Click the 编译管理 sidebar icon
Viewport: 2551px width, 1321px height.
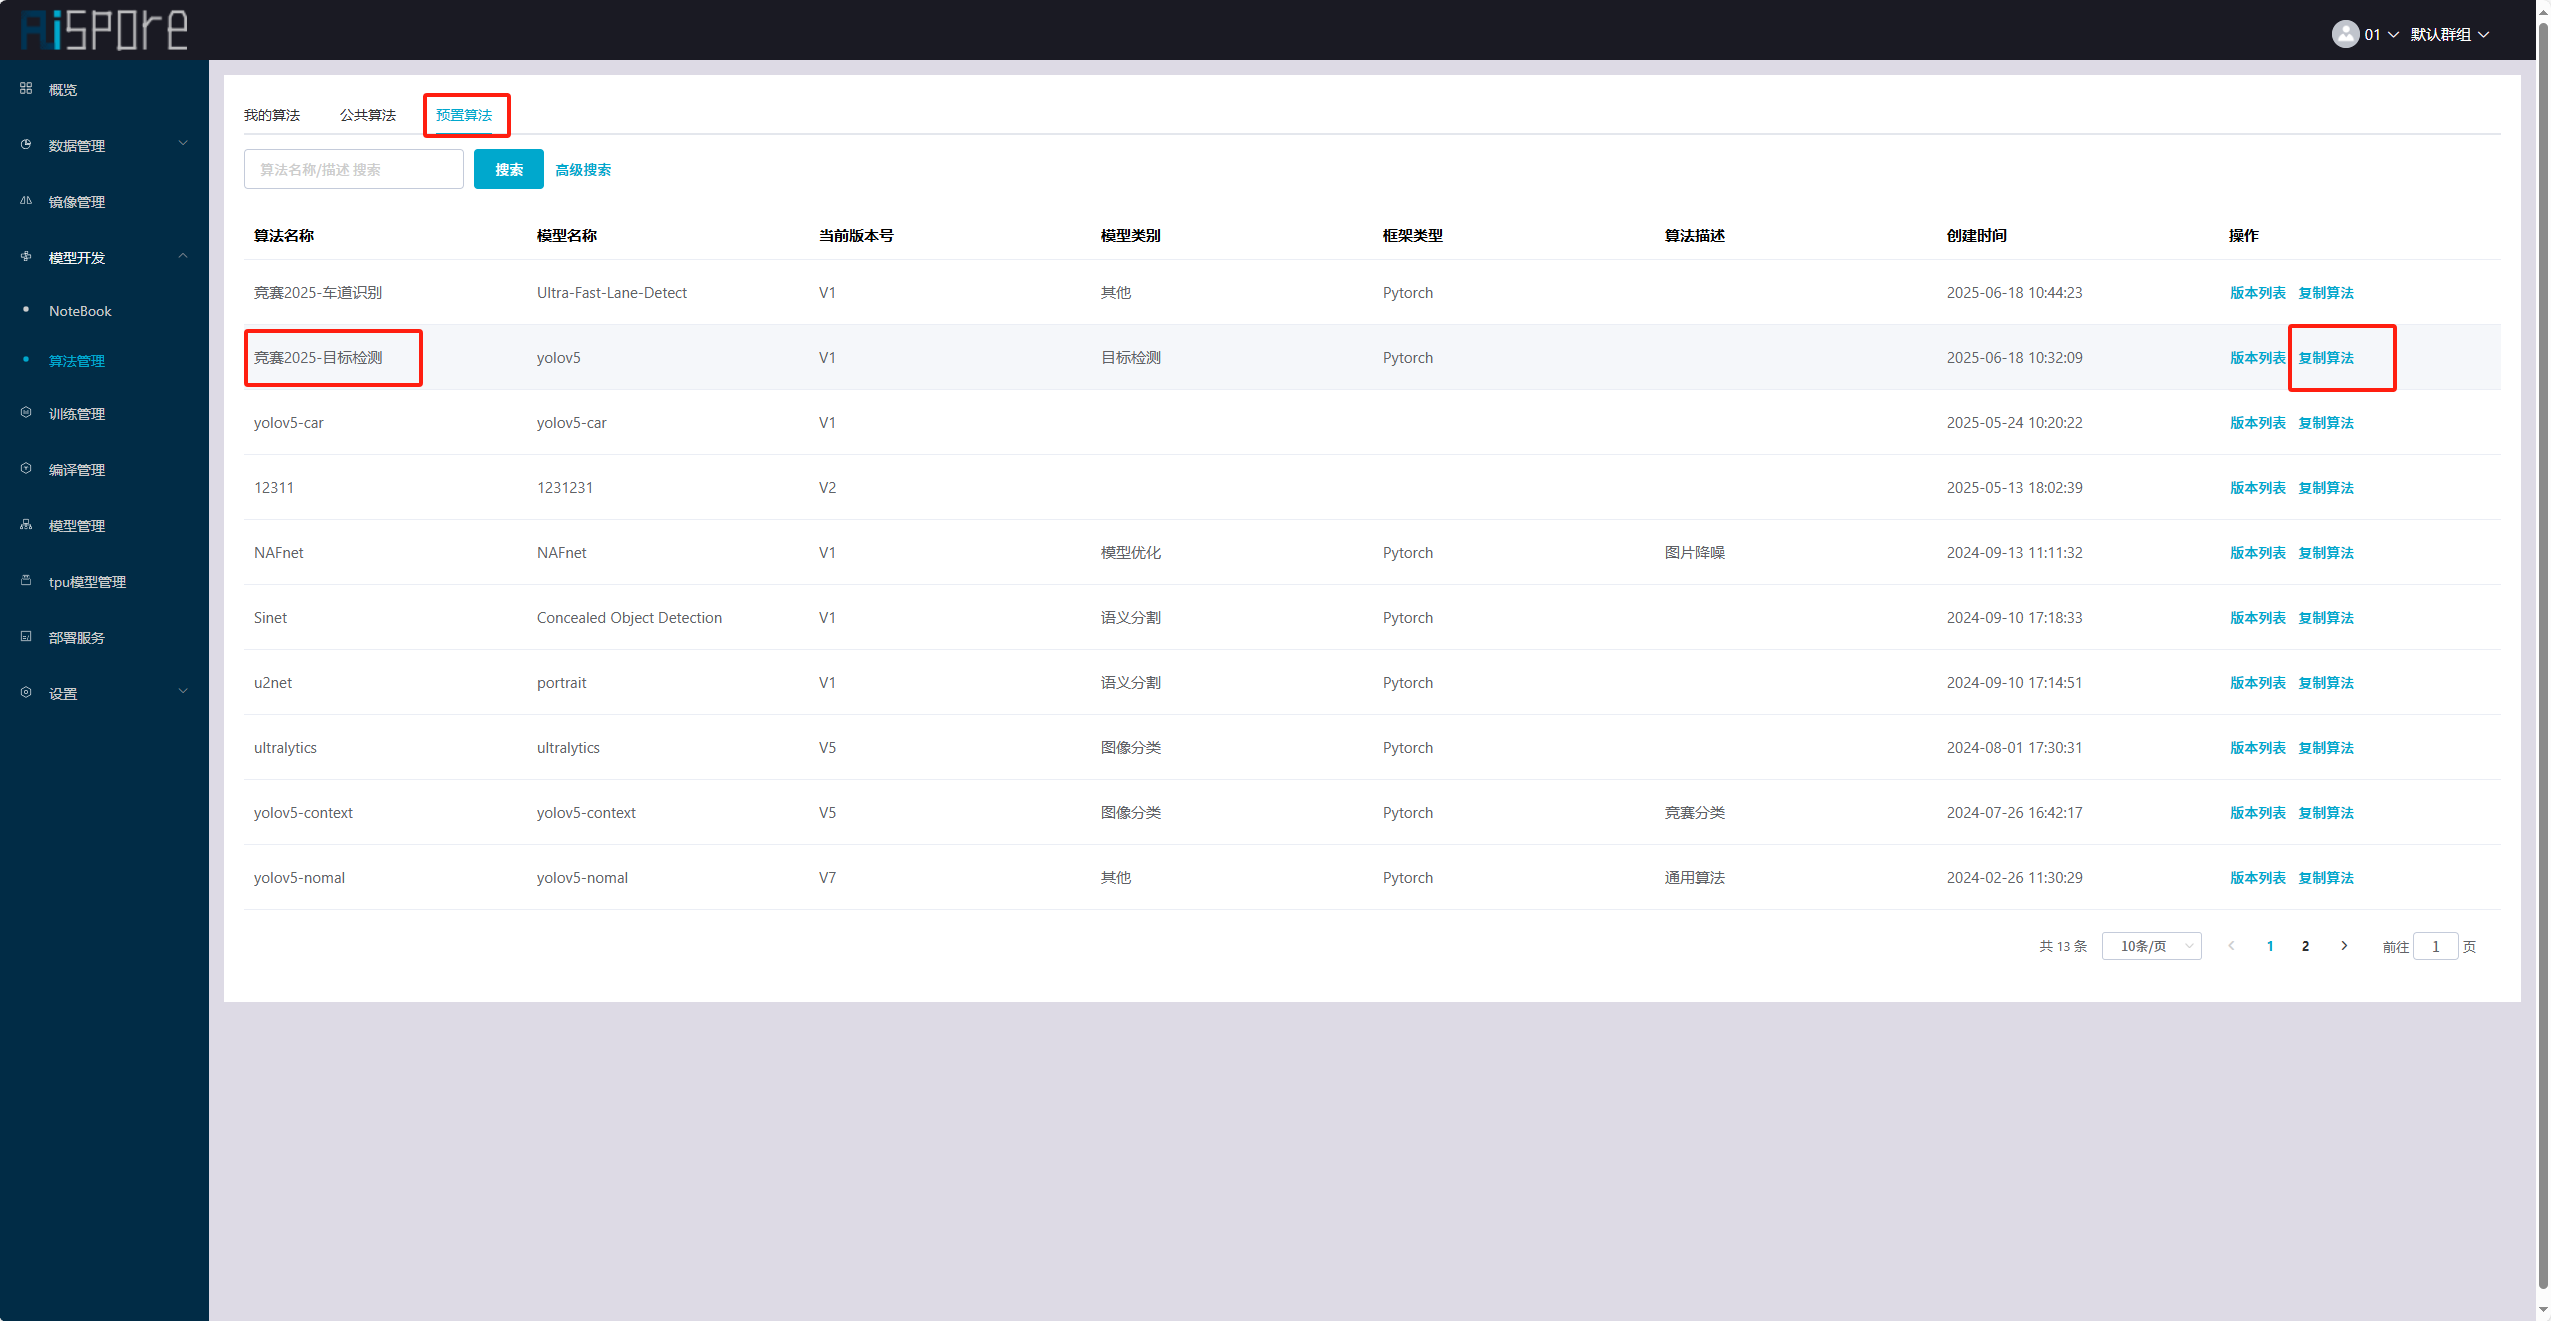(x=26, y=469)
